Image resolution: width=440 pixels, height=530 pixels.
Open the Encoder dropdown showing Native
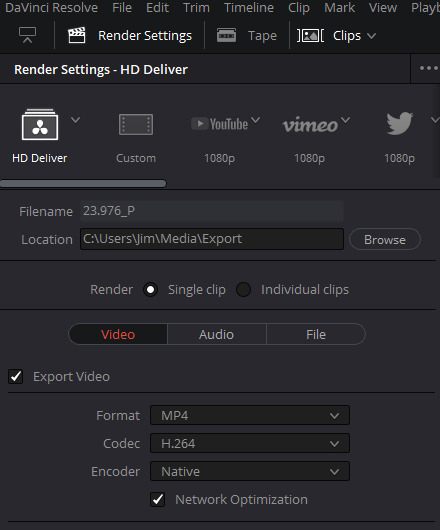coord(250,472)
